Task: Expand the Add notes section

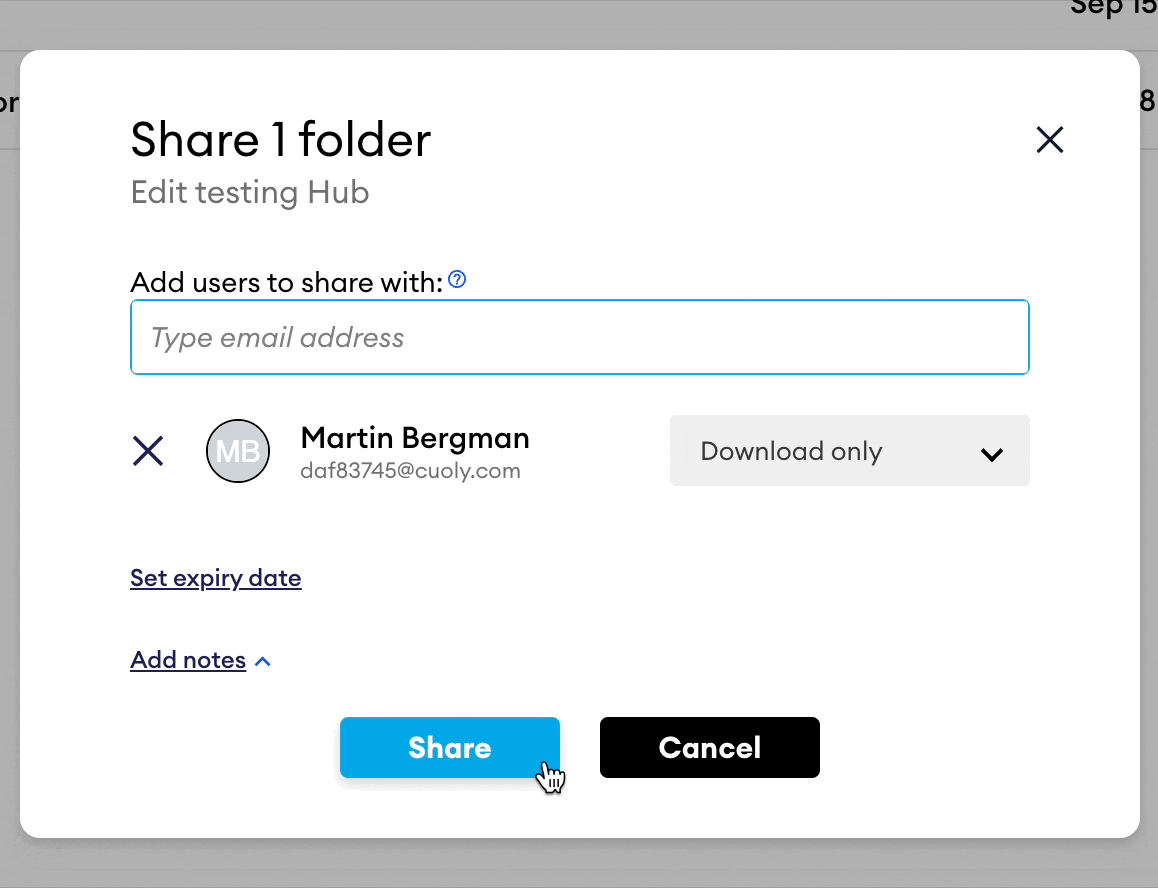Action: [x=200, y=660]
